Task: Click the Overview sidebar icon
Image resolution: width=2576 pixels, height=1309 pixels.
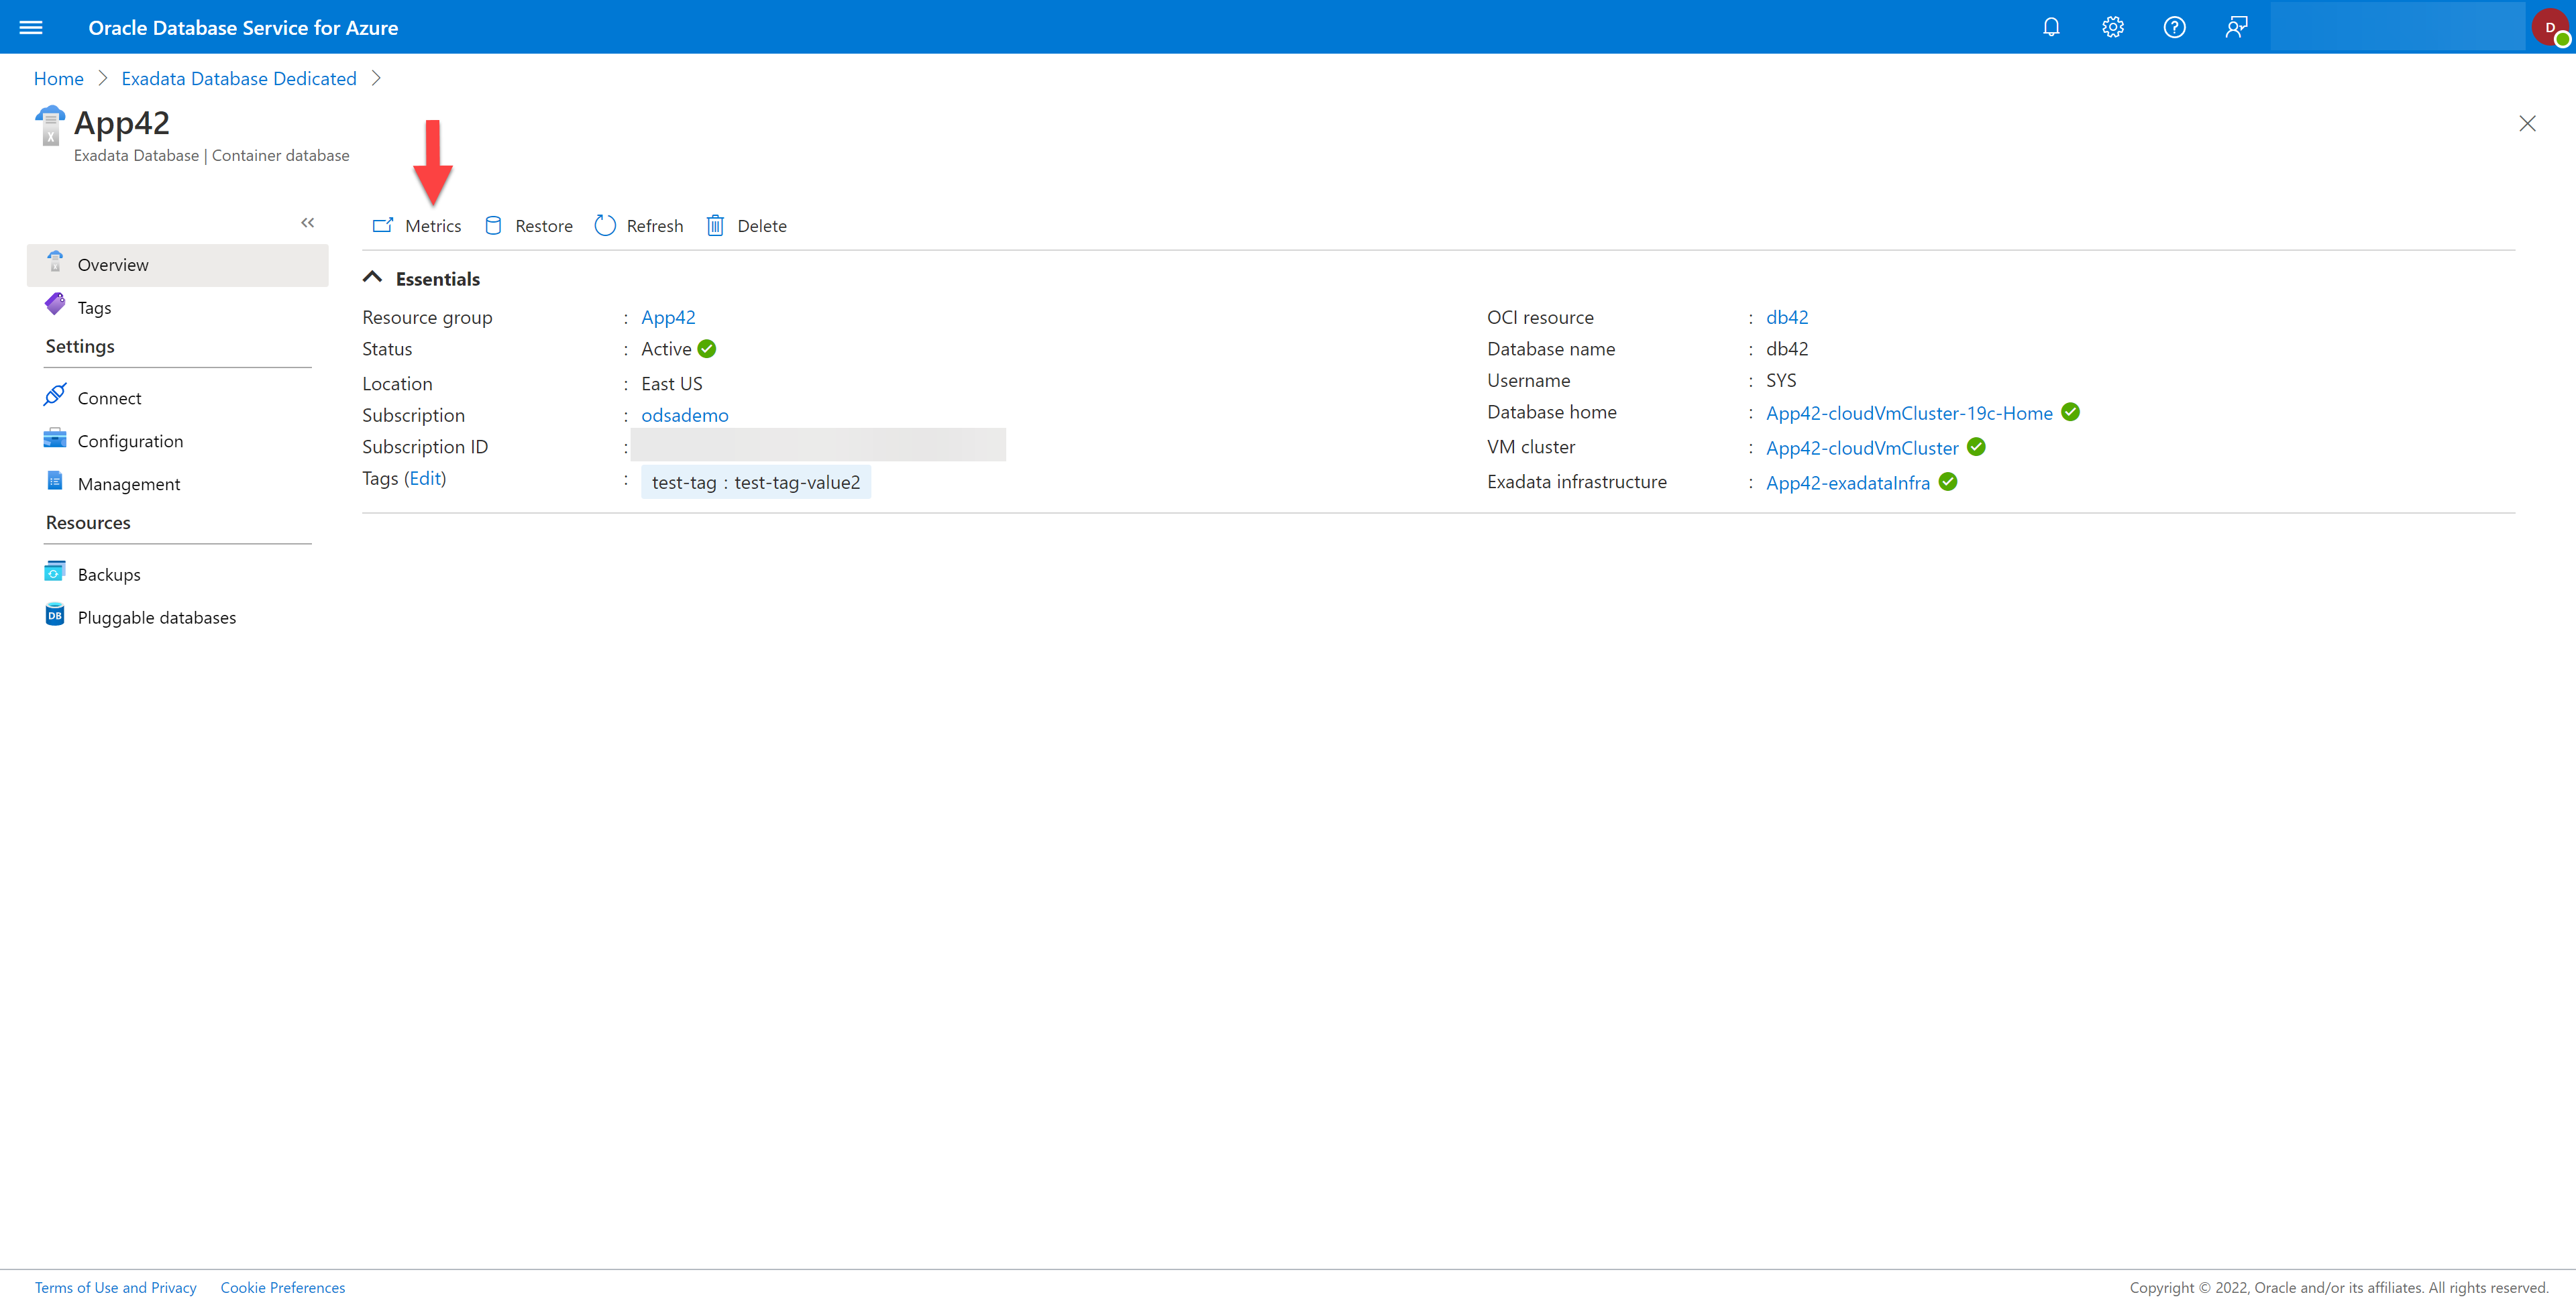Action: (x=55, y=262)
